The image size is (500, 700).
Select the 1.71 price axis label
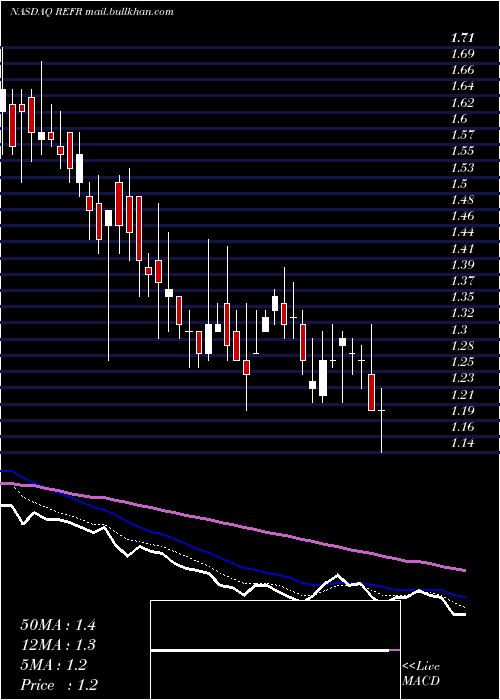[x=462, y=38]
